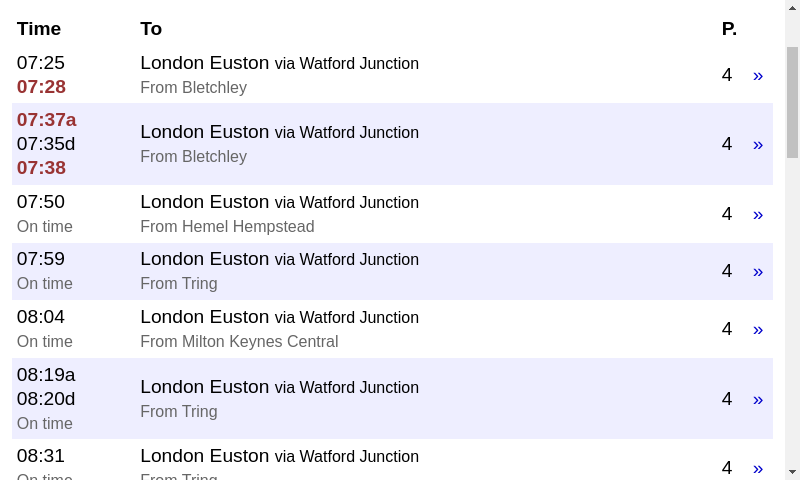Screen dimensions: 800x480
Task: Open details arrow for the 07:59 train
Action: click(758, 271)
